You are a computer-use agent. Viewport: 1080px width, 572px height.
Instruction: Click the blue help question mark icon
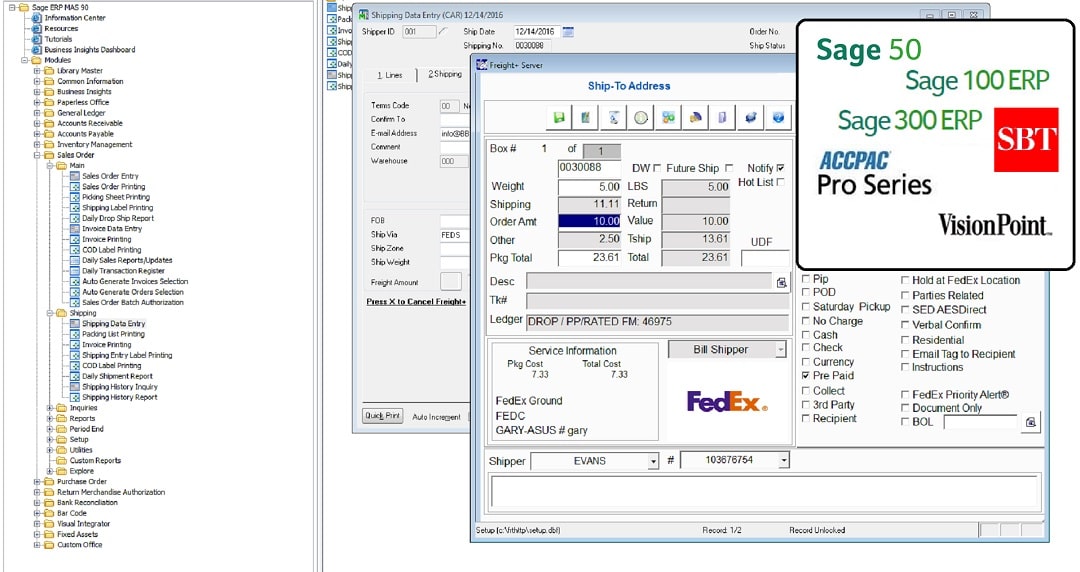pos(778,118)
